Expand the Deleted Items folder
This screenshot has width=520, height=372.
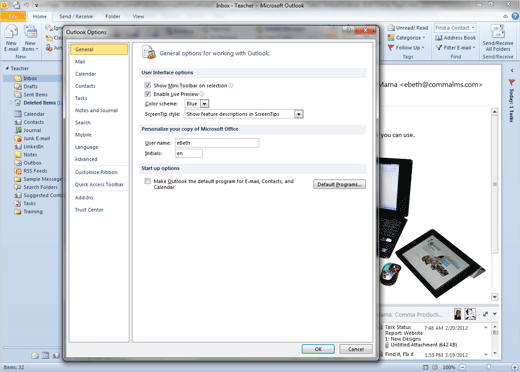11,103
